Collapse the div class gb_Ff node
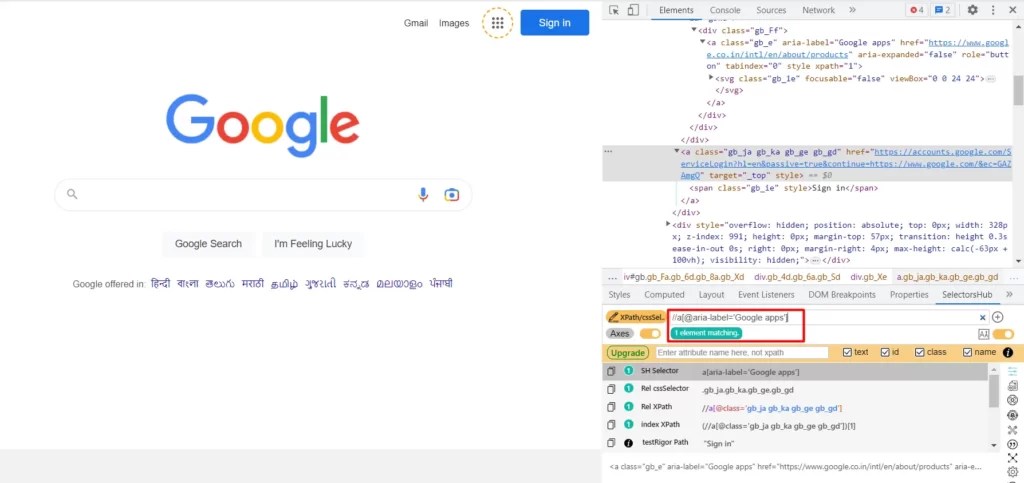Viewport: 1024px width, 483px height. click(694, 30)
